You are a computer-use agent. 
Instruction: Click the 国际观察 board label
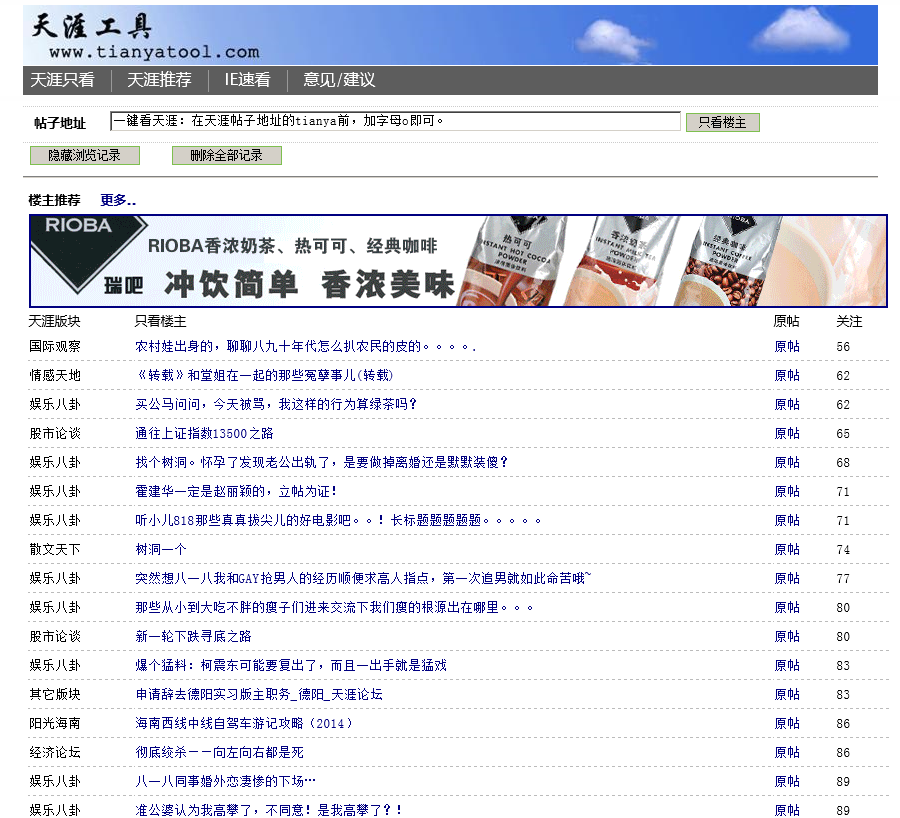55,347
